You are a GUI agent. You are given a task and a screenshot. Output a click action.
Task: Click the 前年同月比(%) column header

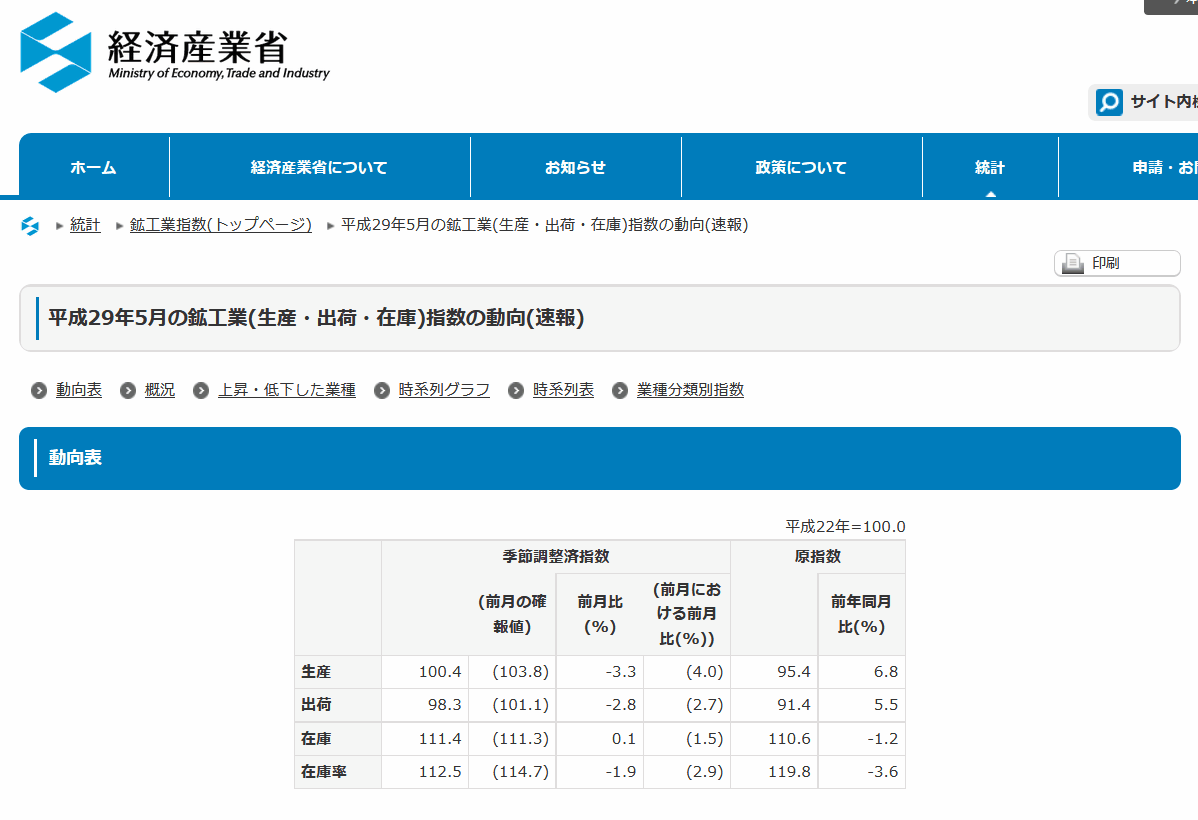861,614
